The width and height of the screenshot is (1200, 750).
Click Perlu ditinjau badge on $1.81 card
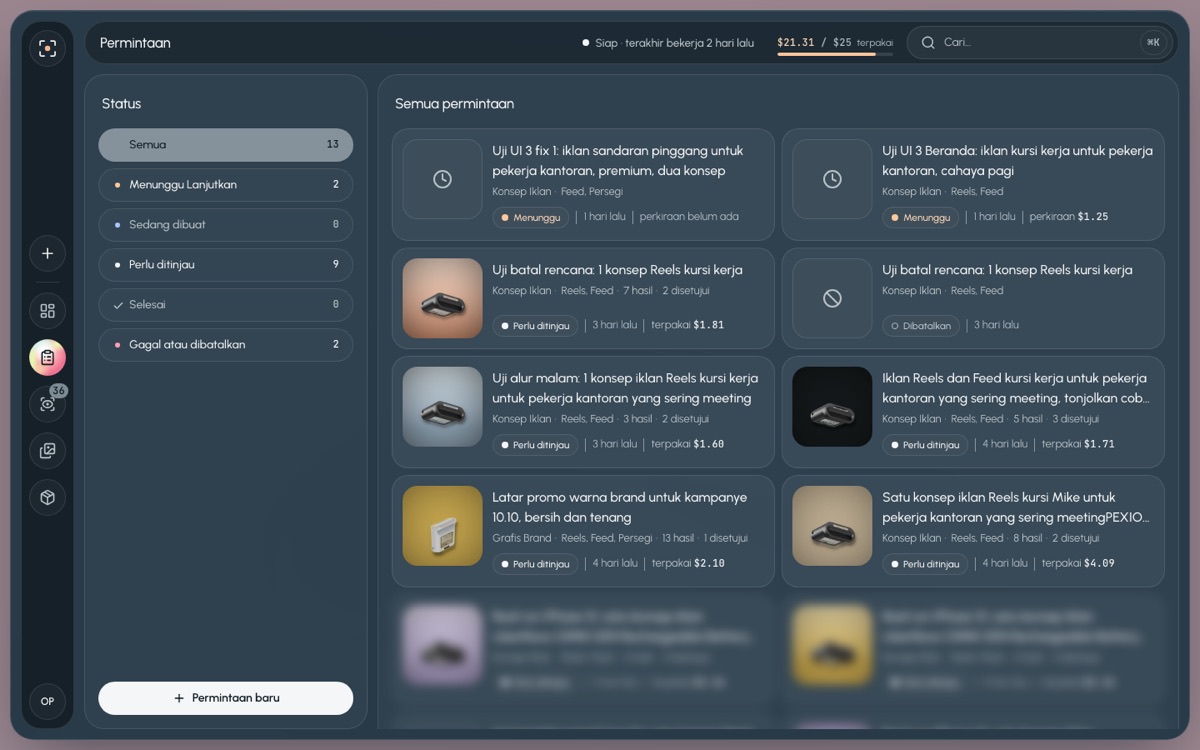click(535, 326)
